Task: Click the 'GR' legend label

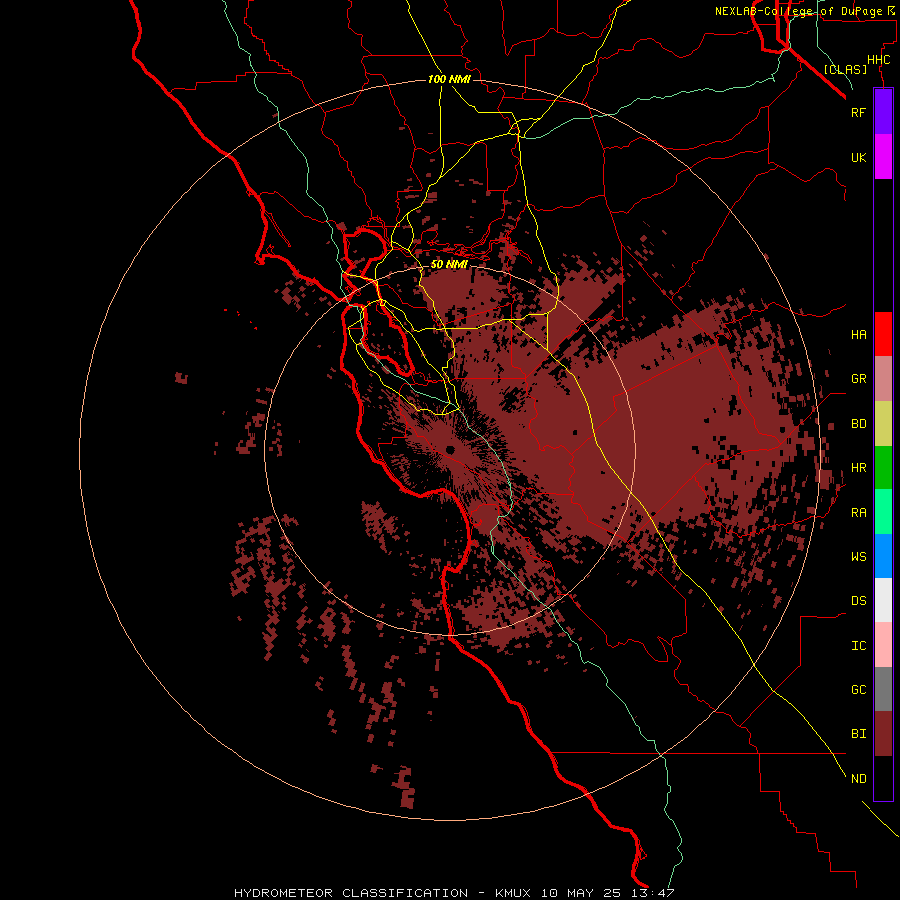Action: point(858,379)
